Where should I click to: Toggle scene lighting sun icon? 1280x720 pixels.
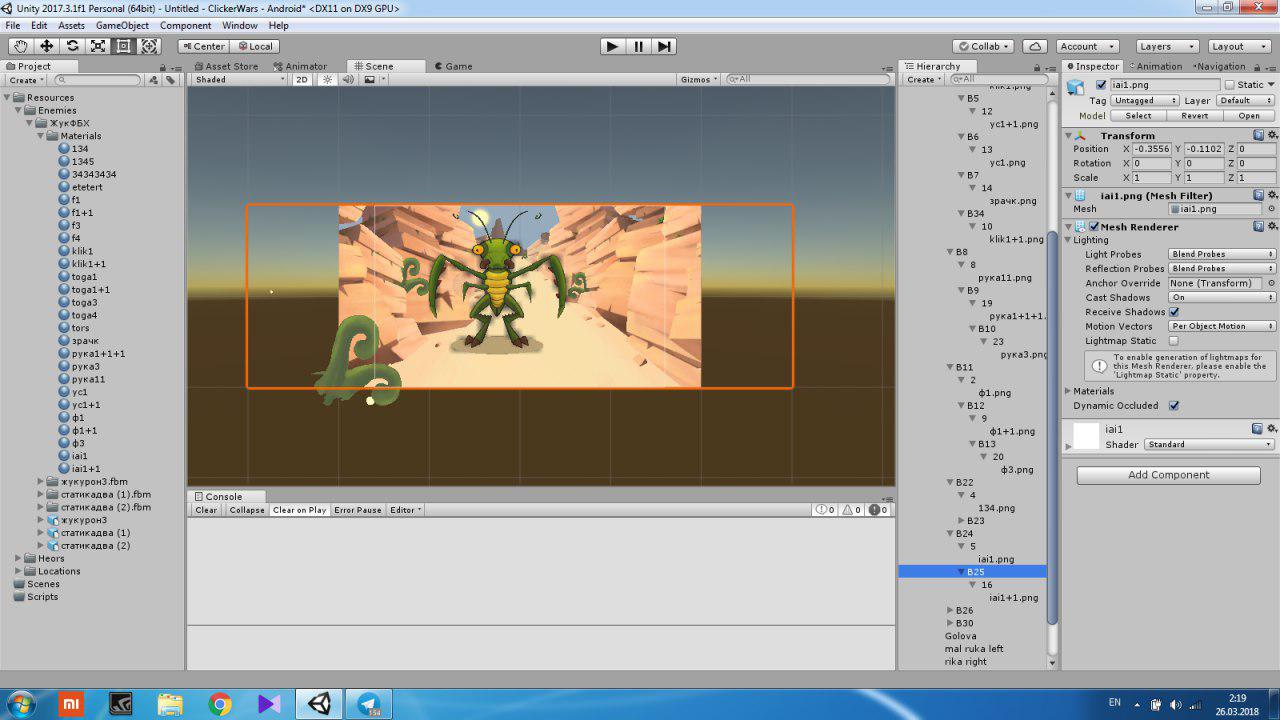326,79
